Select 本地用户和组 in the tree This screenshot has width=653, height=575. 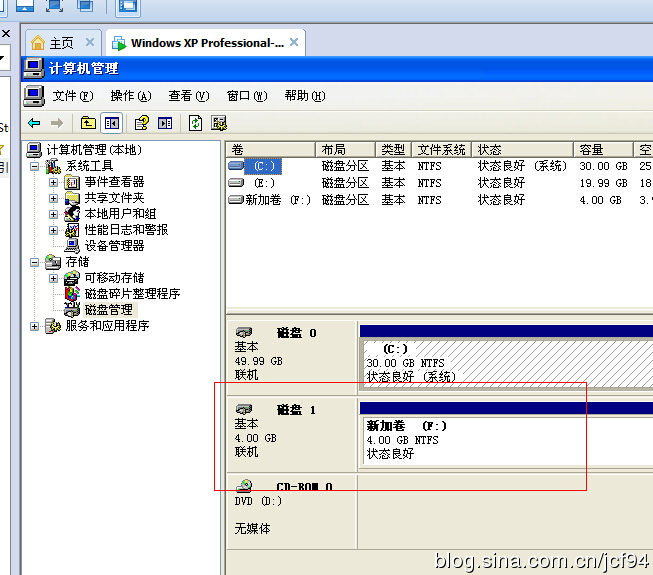click(120, 214)
